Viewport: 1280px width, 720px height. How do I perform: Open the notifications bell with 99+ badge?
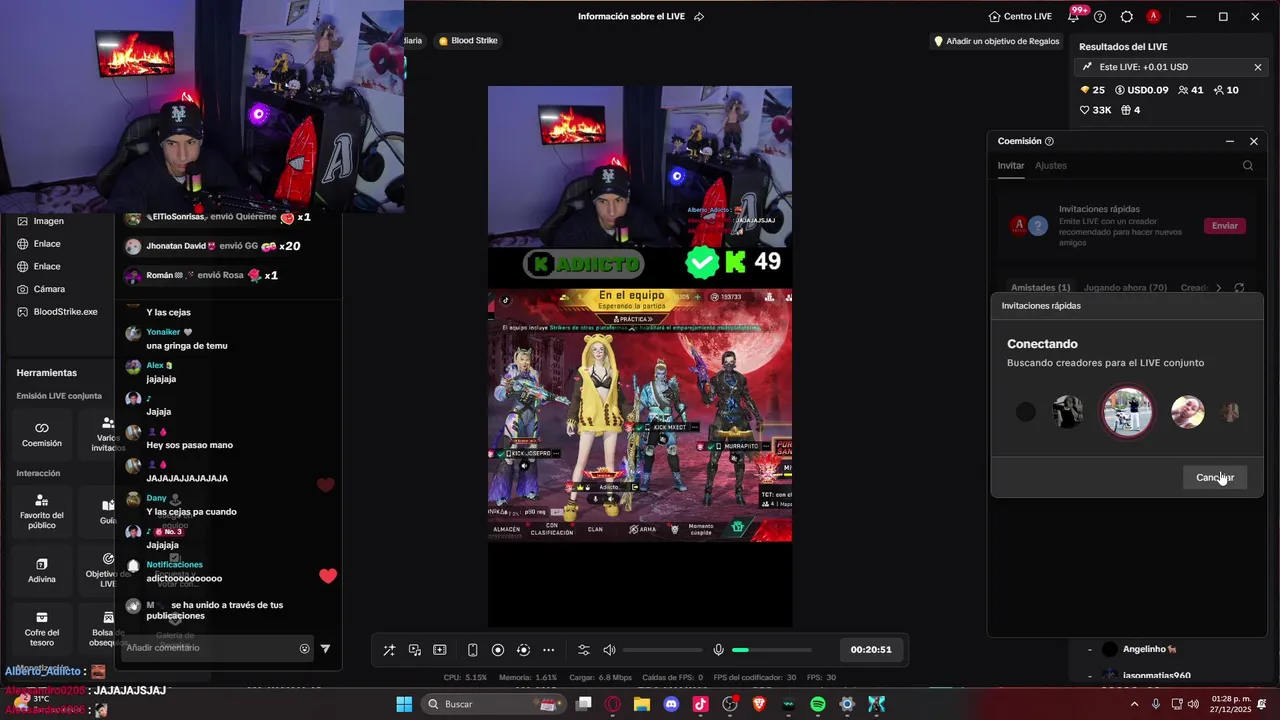click(1074, 16)
